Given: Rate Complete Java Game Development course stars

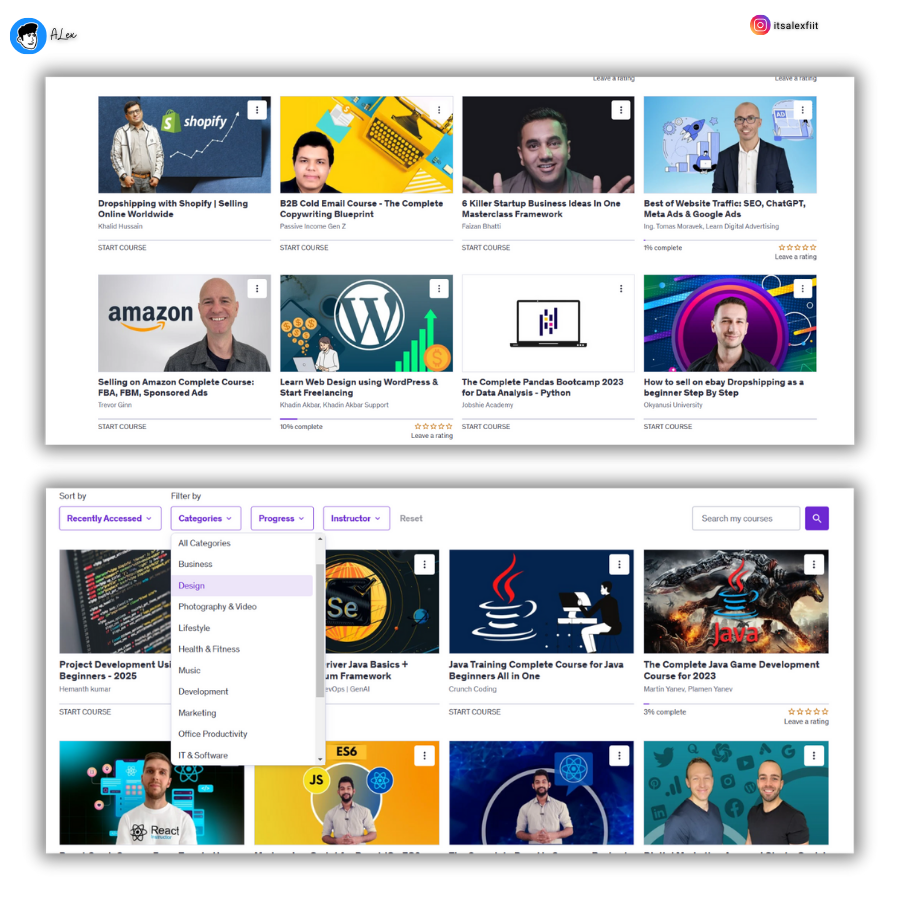Looking at the screenshot, I should click(808, 712).
